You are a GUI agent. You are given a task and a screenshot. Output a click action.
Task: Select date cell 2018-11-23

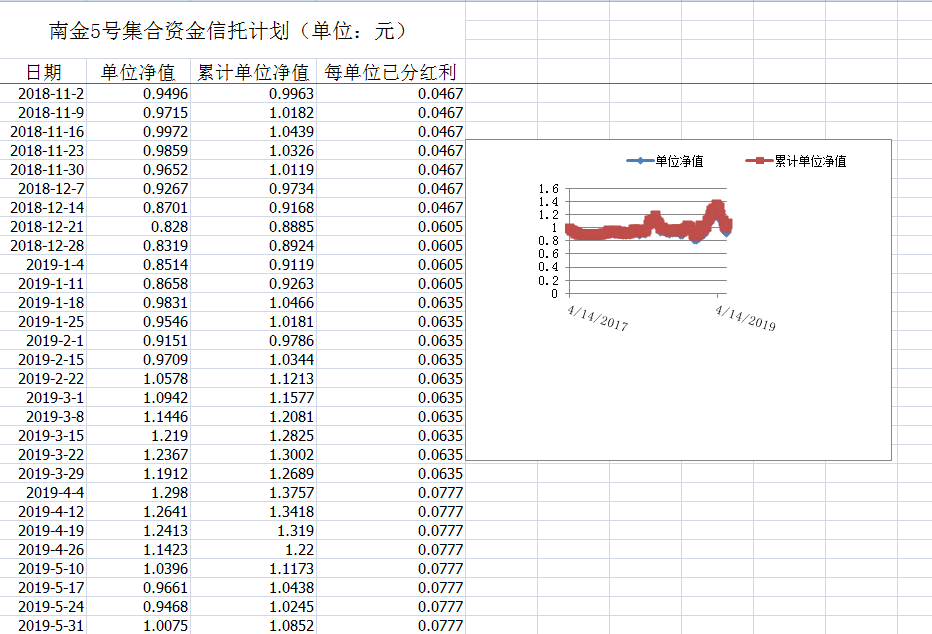[43, 150]
